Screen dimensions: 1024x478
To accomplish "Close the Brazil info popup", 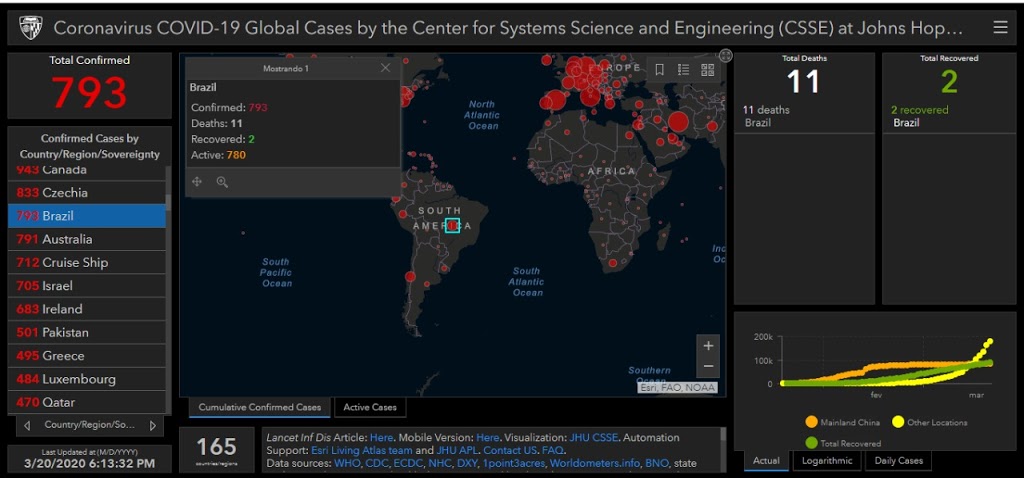I will tap(385, 68).
